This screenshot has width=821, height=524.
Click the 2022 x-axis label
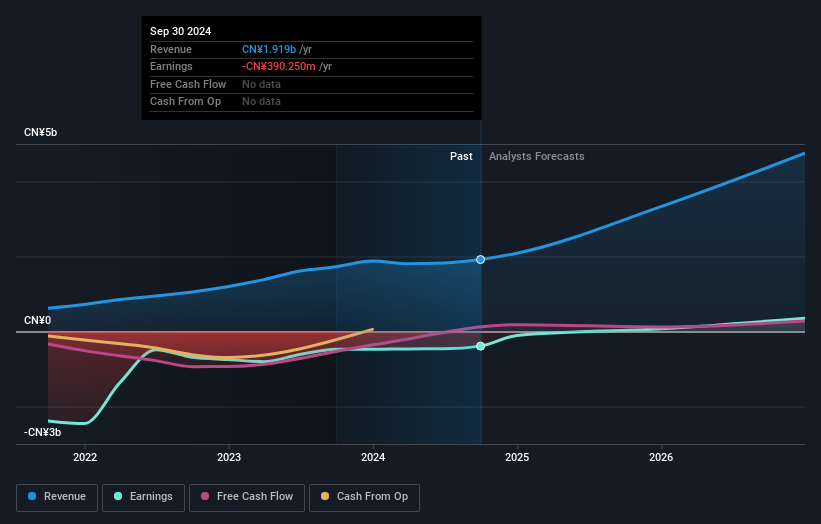tap(85, 458)
